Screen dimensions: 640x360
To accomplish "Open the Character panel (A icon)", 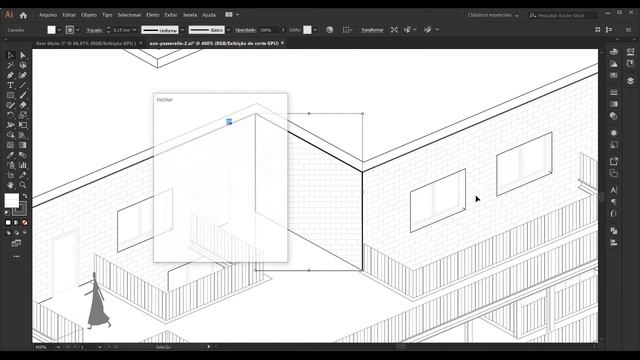I will click(x=613, y=190).
